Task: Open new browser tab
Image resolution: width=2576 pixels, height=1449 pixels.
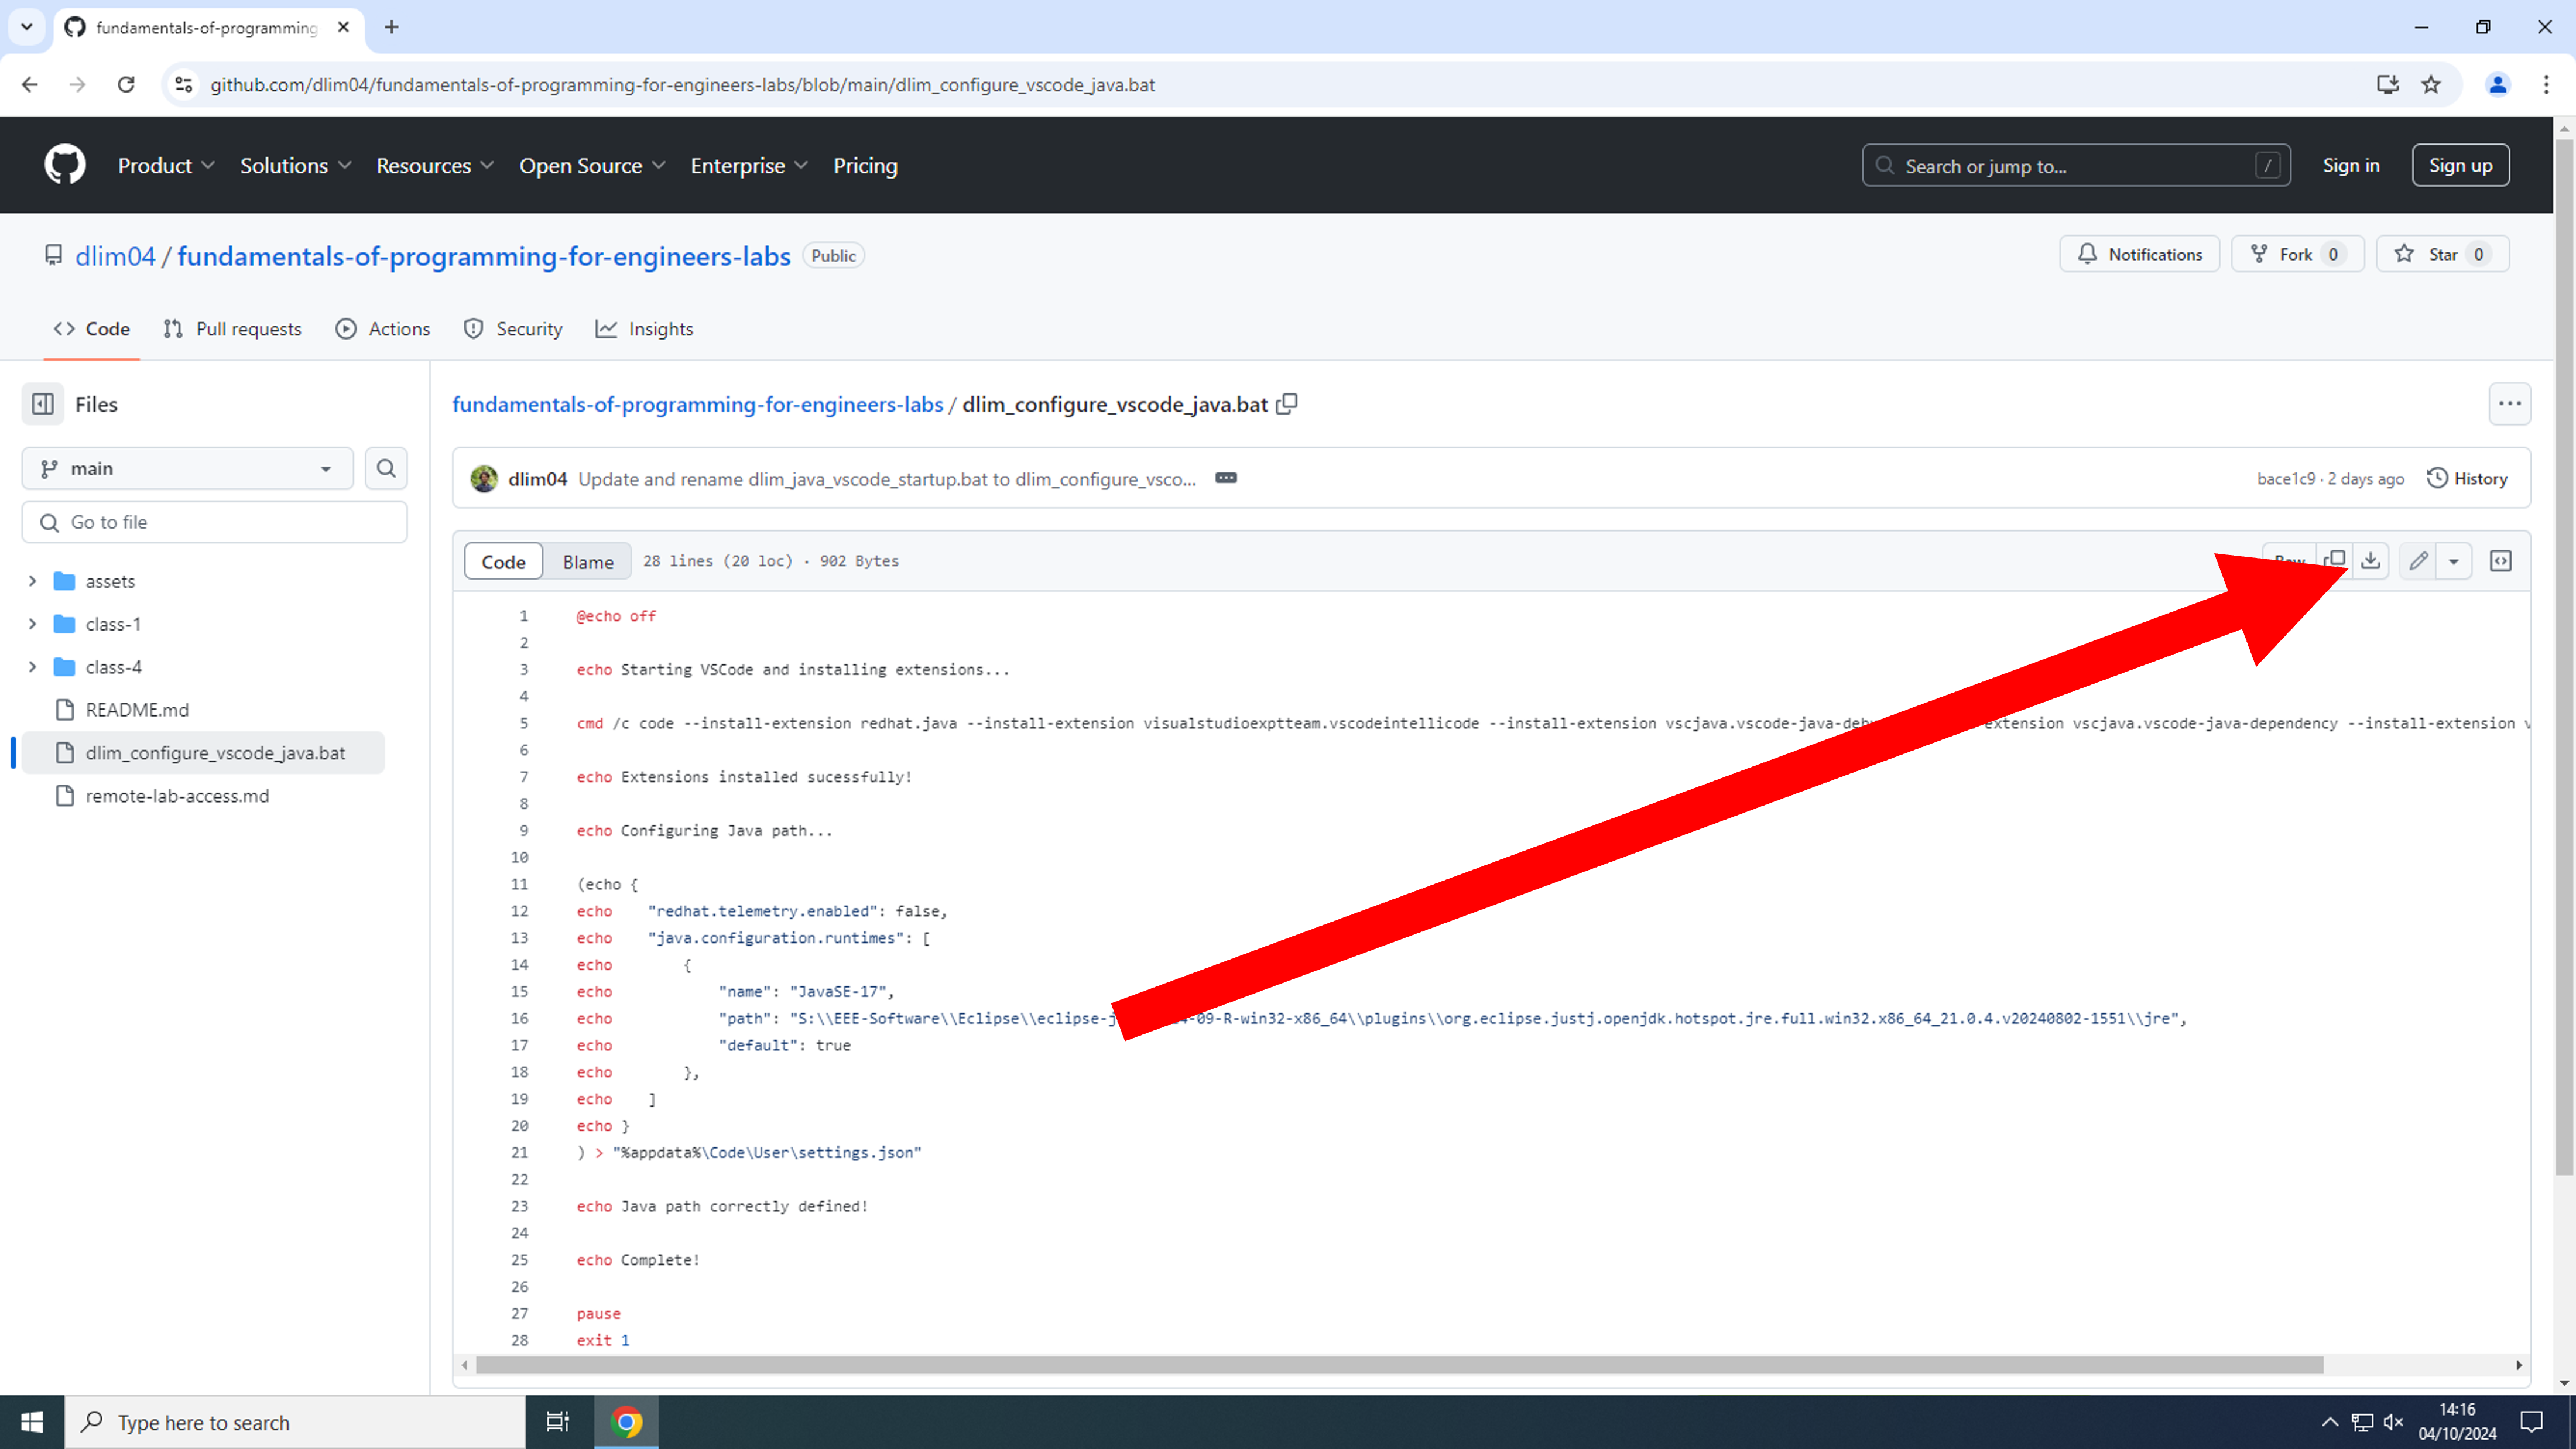Action: click(392, 27)
